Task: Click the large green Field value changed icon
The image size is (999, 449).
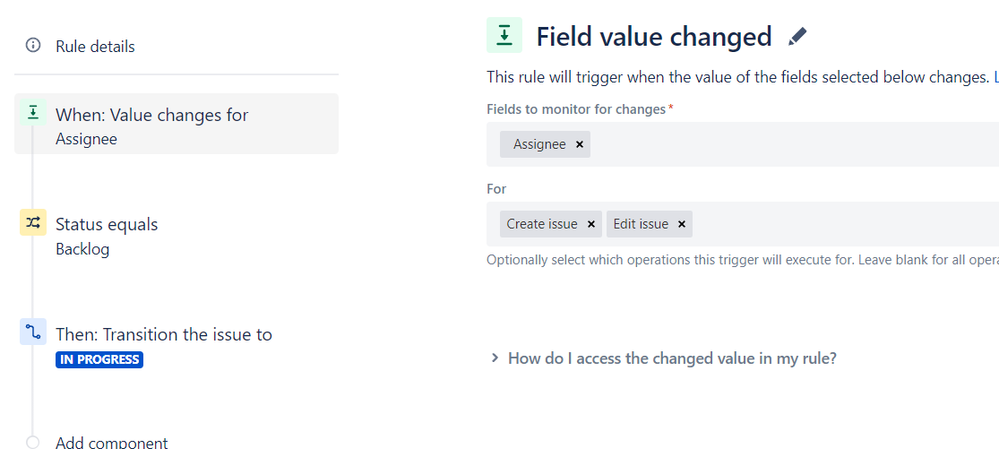Action: (504, 35)
